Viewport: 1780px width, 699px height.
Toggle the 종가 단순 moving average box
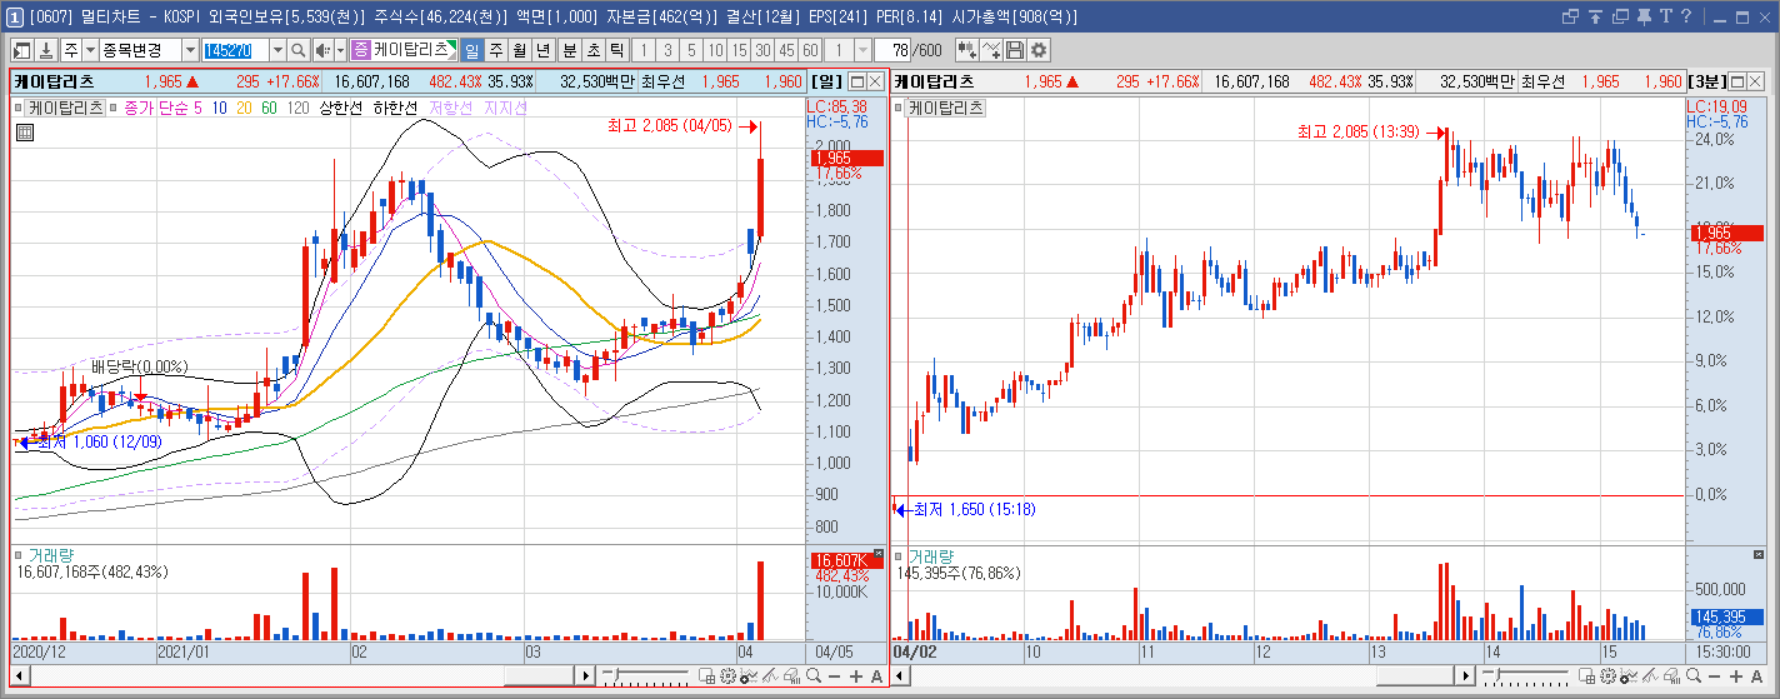pos(113,107)
